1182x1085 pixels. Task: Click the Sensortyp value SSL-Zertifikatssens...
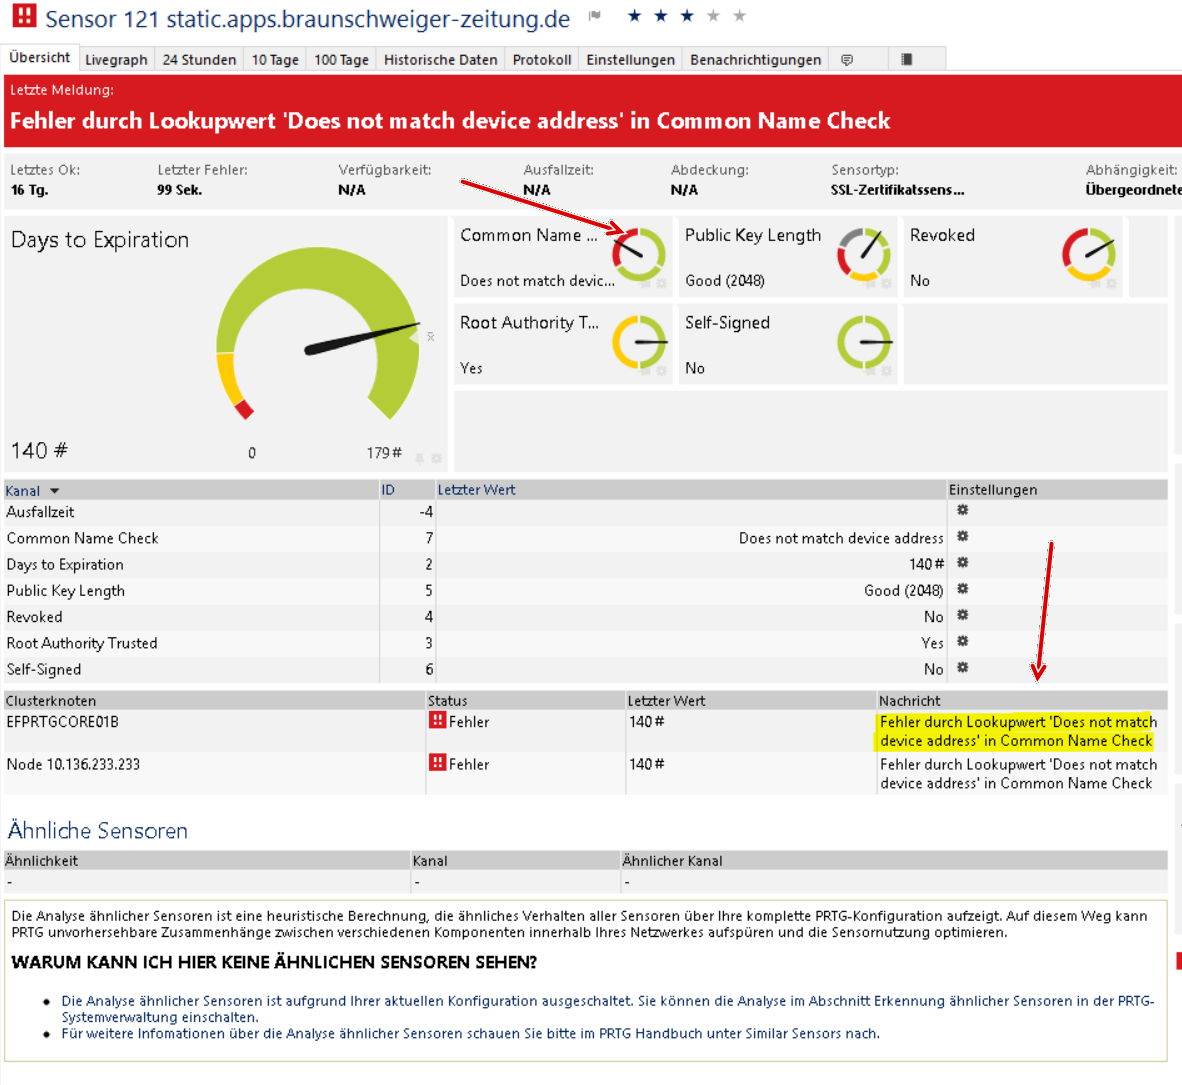tap(897, 190)
